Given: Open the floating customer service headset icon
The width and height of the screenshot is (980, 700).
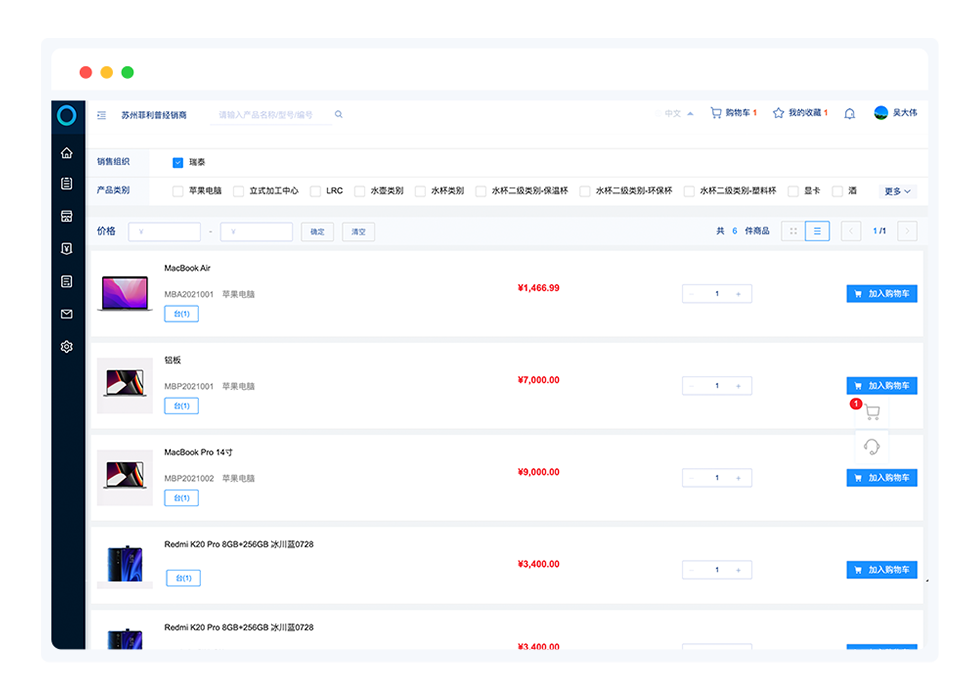Looking at the screenshot, I should click(x=871, y=446).
